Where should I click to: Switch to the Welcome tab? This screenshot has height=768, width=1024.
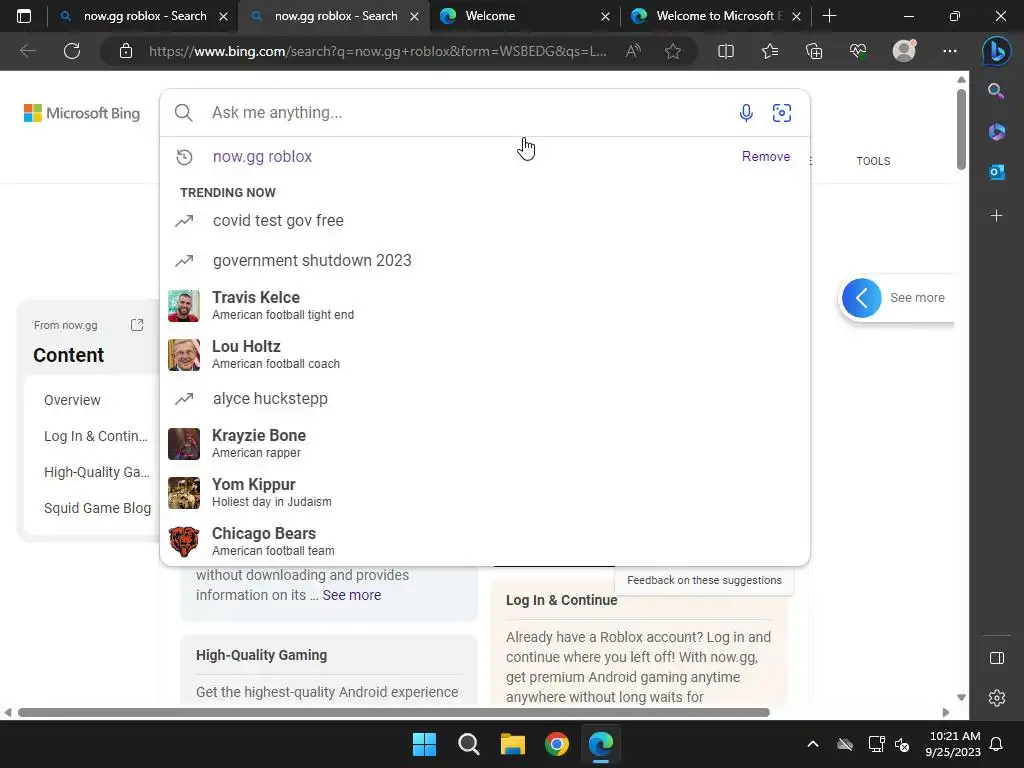click(x=522, y=16)
